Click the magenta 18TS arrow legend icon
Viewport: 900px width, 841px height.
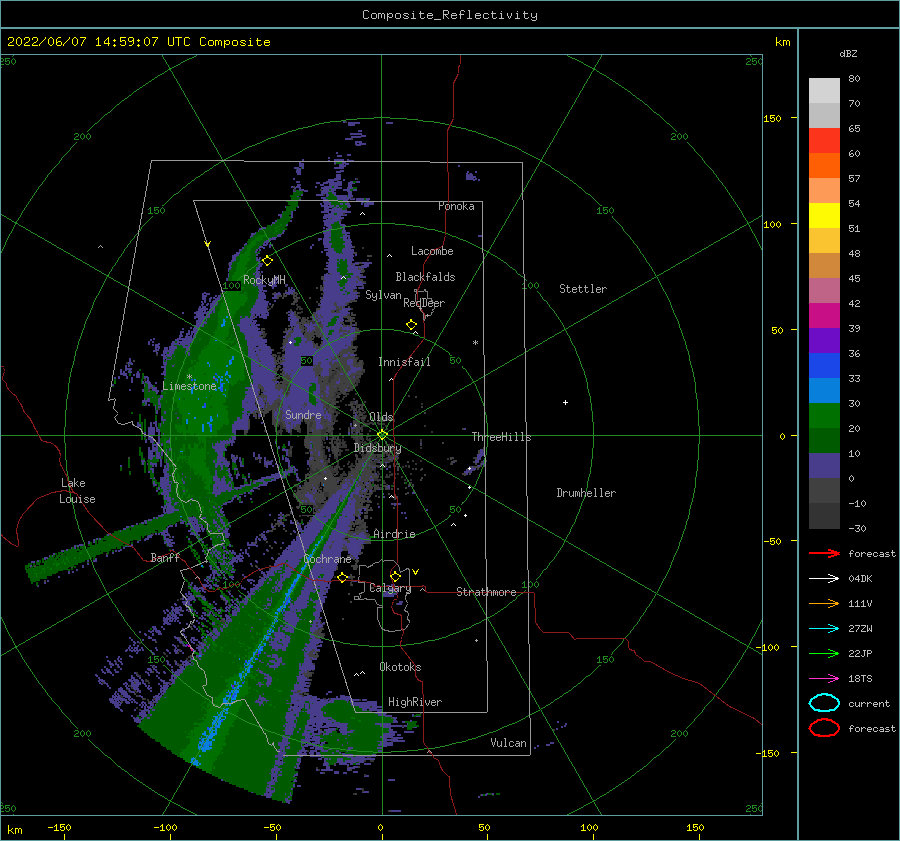pyautogui.click(x=824, y=679)
